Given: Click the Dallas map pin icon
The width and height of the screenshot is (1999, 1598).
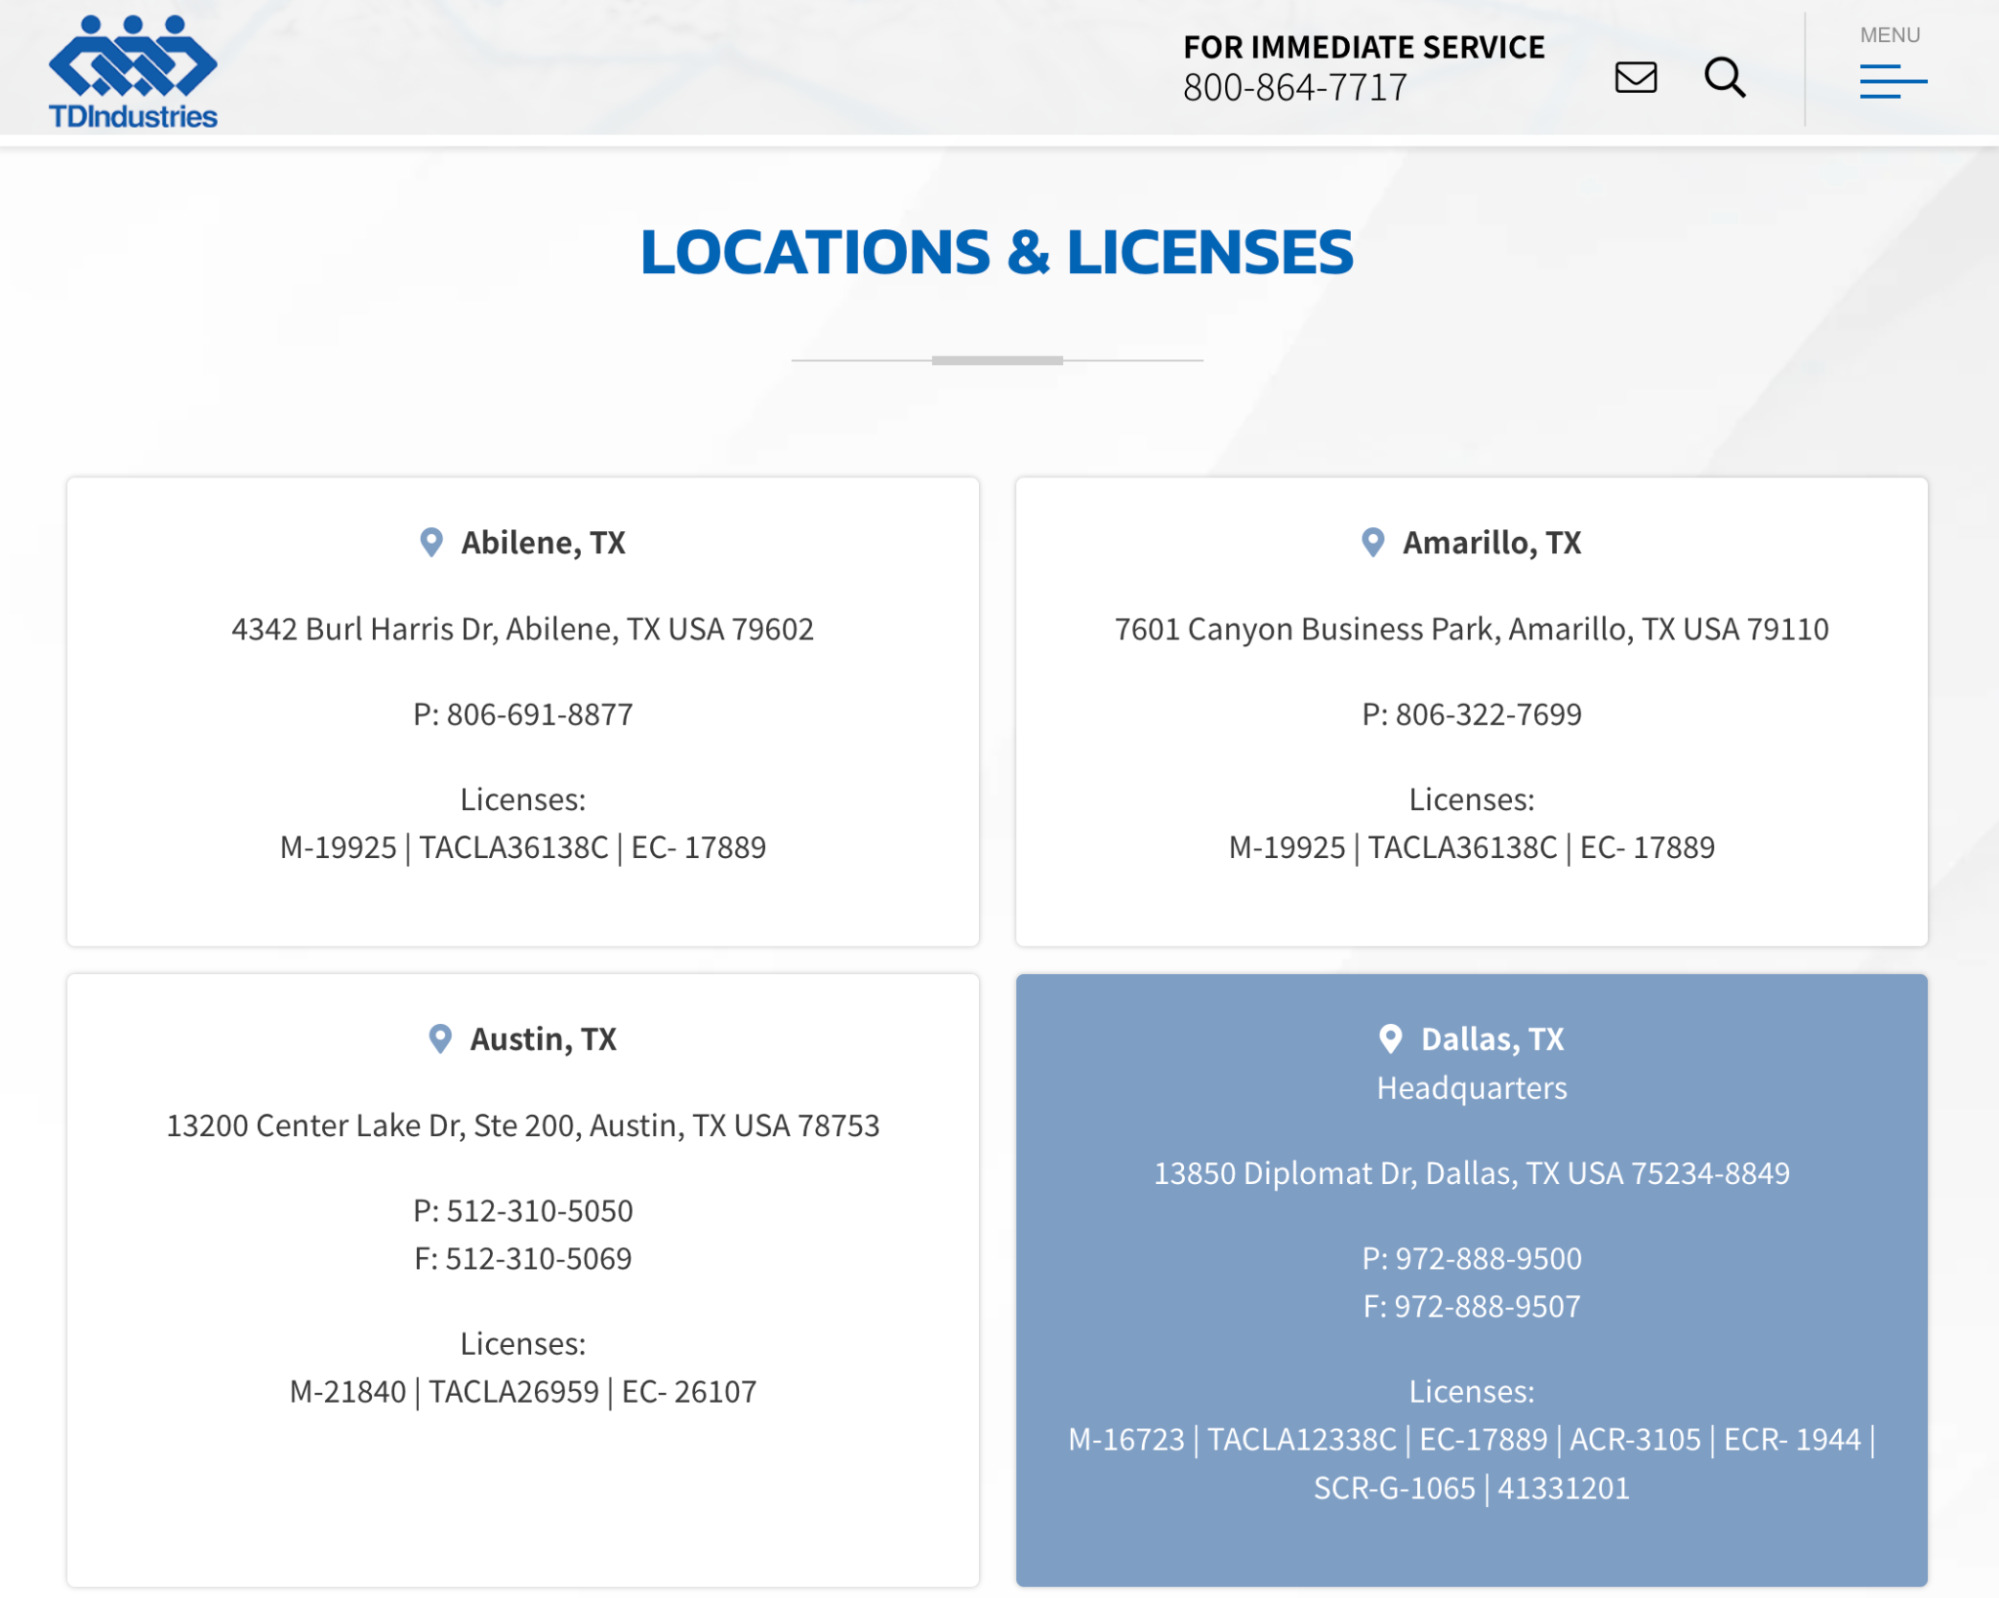Looking at the screenshot, I should 1389,1038.
